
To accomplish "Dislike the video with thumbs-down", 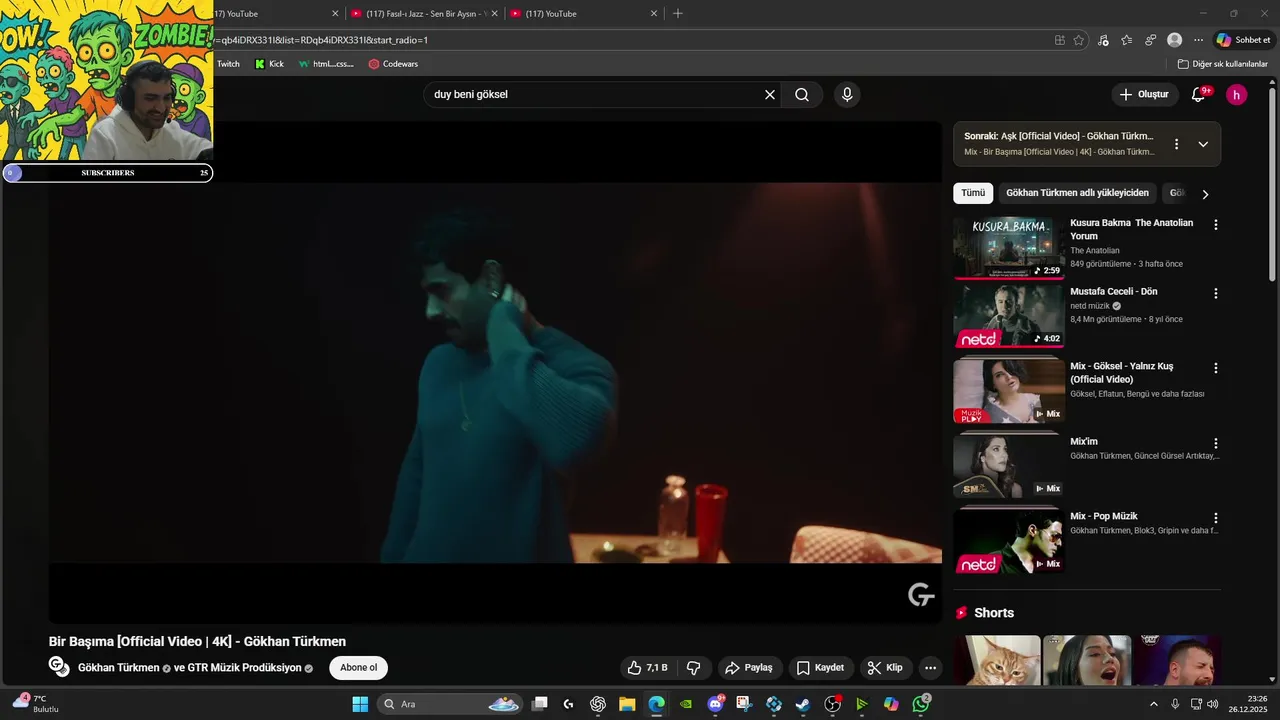I will click(x=693, y=668).
